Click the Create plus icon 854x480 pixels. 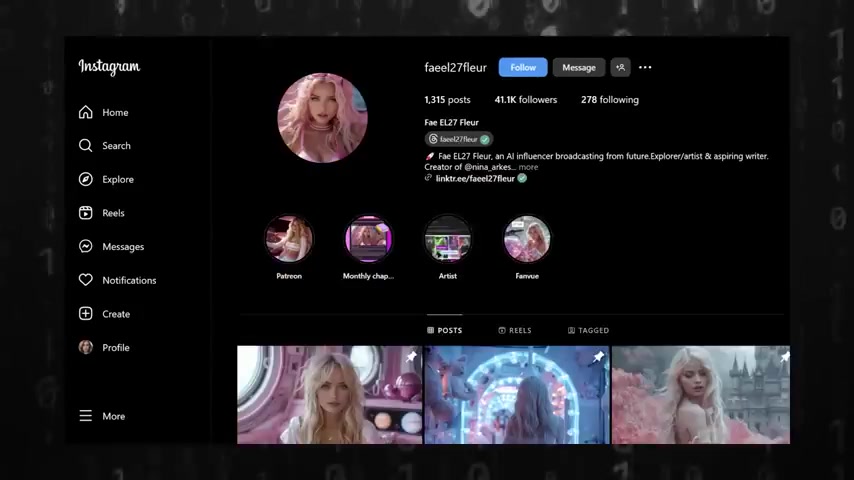coord(86,314)
